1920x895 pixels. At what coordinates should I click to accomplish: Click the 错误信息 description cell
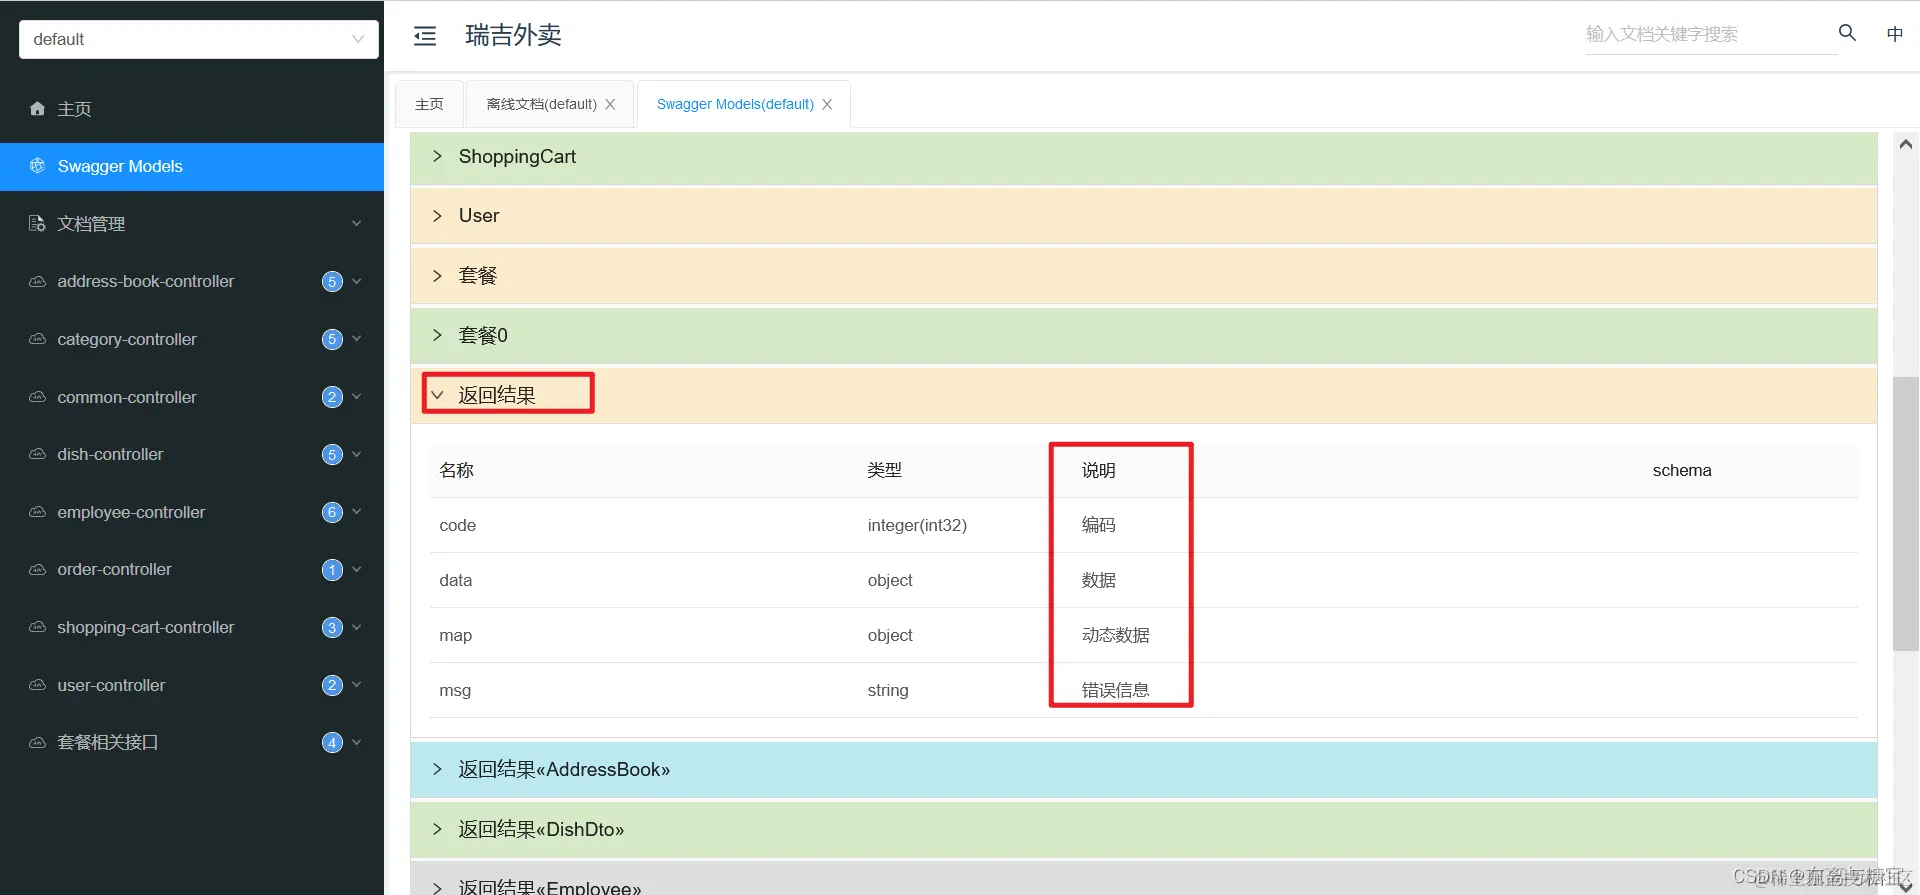point(1115,690)
